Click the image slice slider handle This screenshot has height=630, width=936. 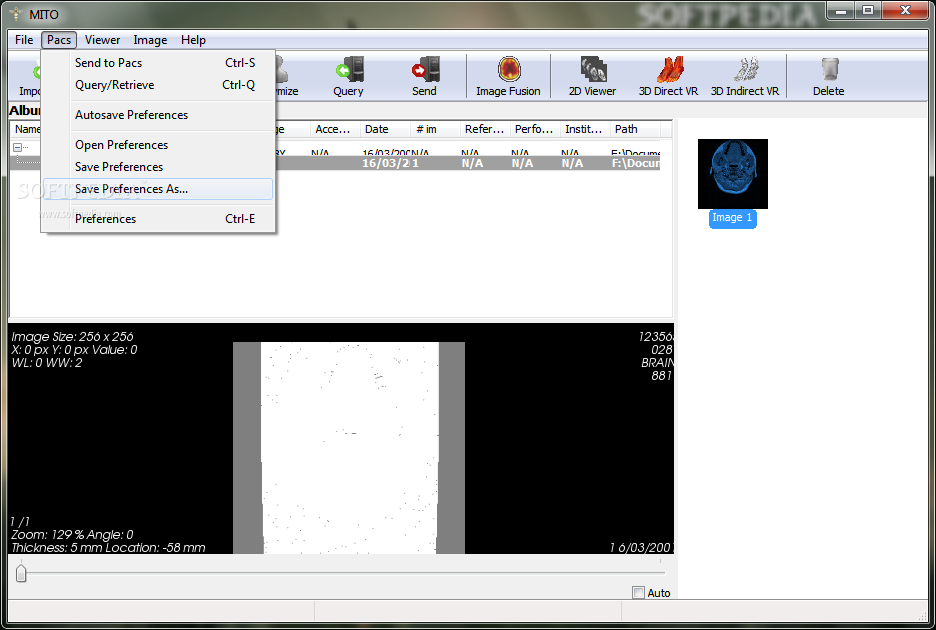click(x=21, y=573)
